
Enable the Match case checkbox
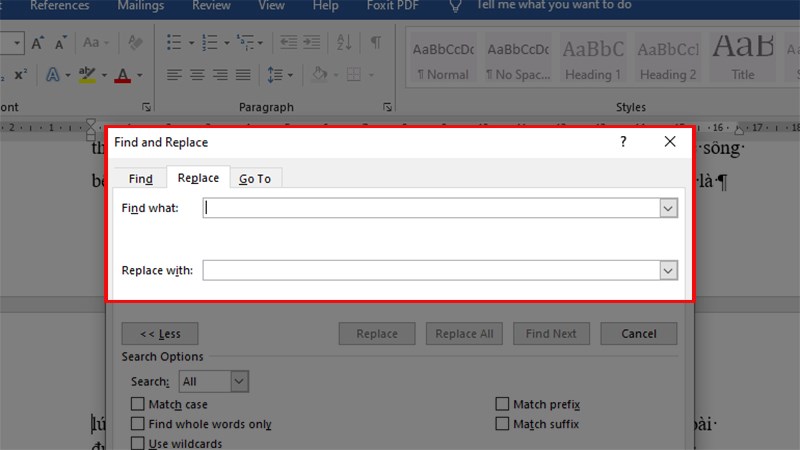(x=138, y=404)
